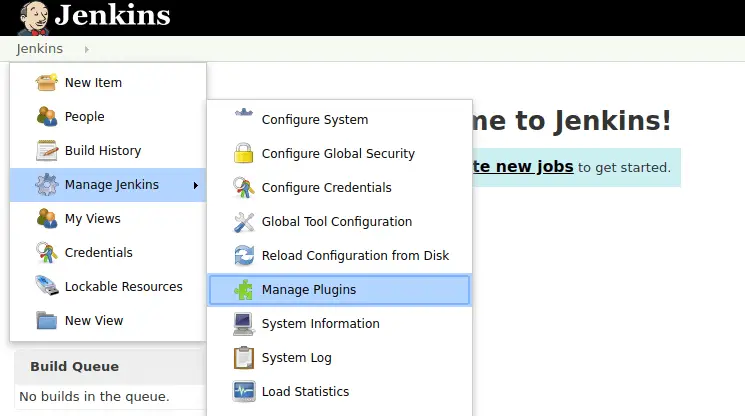Click the Lockable Resources drive icon

click(x=47, y=286)
